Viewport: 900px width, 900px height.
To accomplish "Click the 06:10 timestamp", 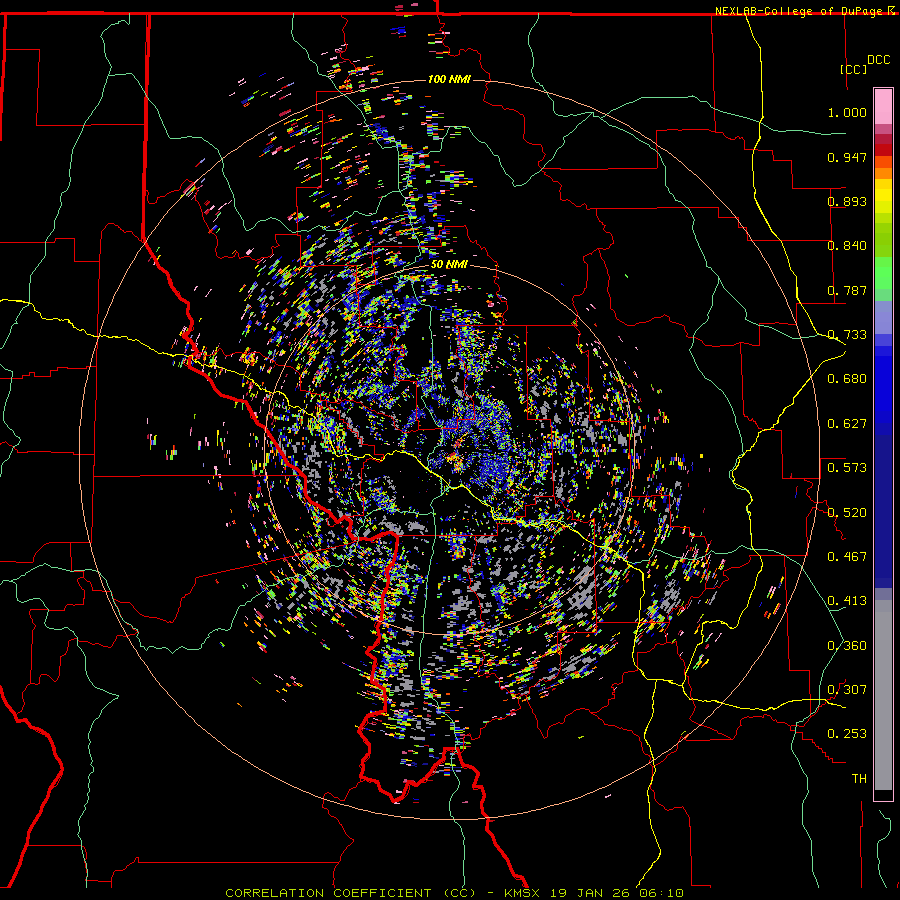I will pyautogui.click(x=661, y=893).
